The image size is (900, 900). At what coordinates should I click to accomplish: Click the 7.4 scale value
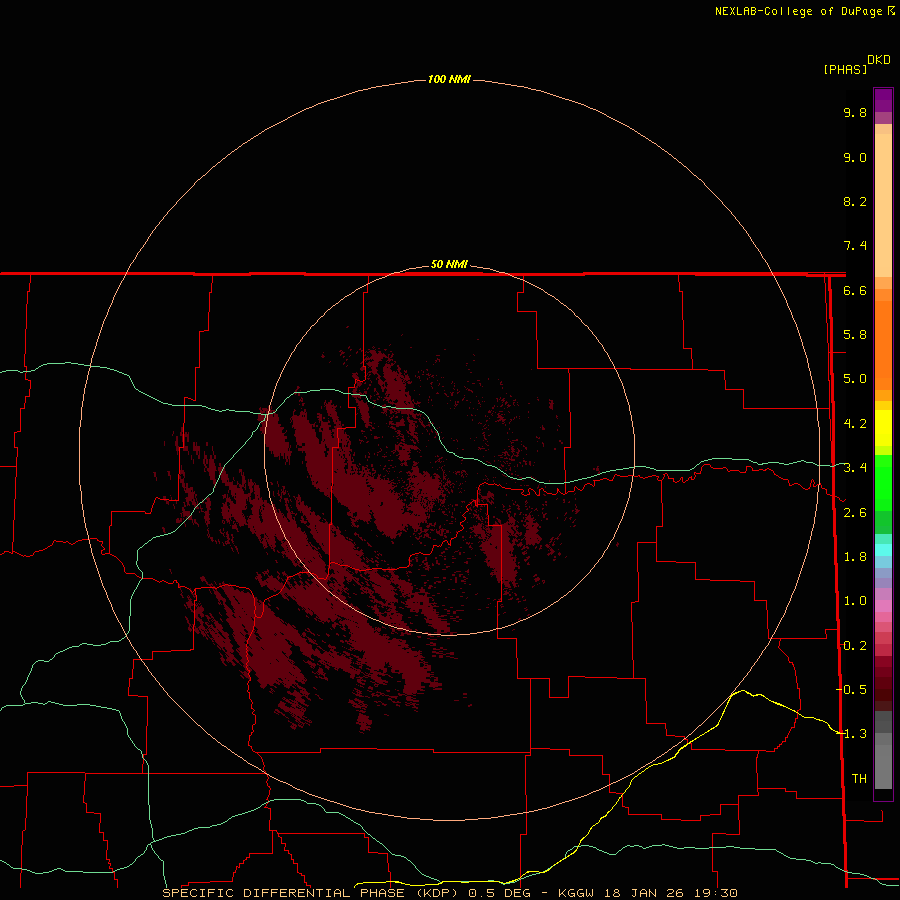[x=855, y=246]
